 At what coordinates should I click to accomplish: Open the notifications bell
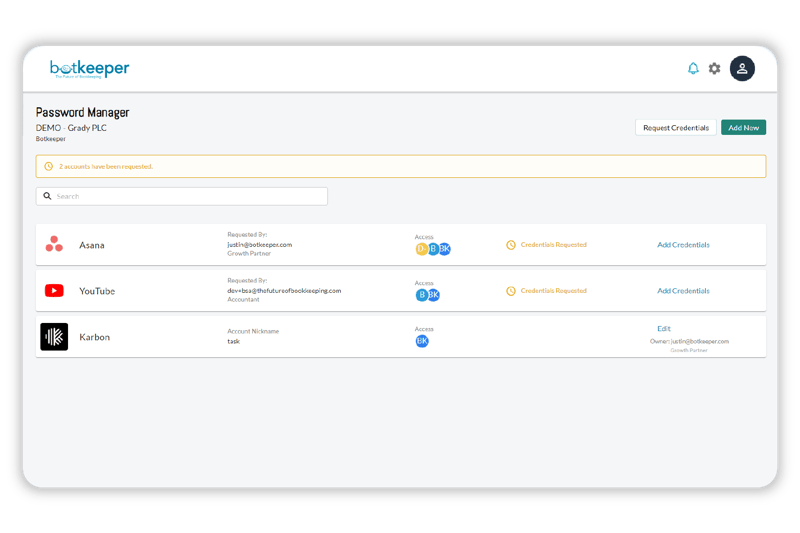pos(693,68)
